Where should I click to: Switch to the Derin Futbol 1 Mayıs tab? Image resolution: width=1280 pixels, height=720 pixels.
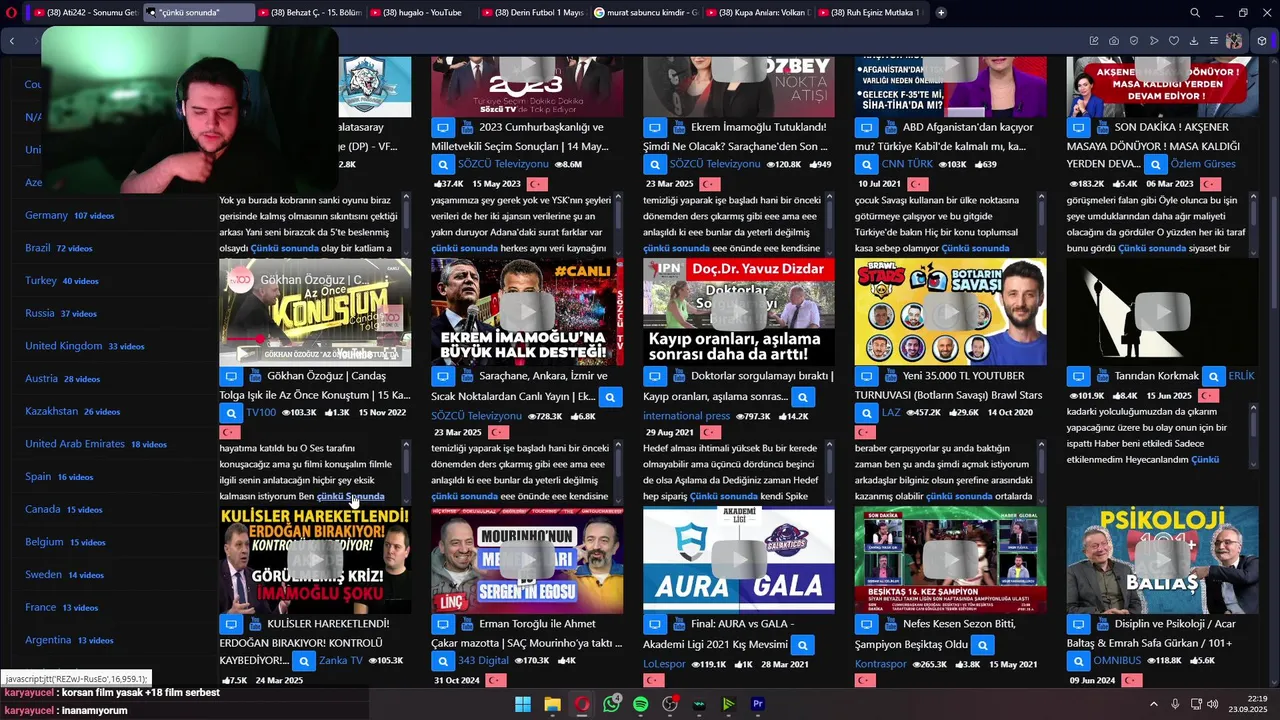(535, 13)
